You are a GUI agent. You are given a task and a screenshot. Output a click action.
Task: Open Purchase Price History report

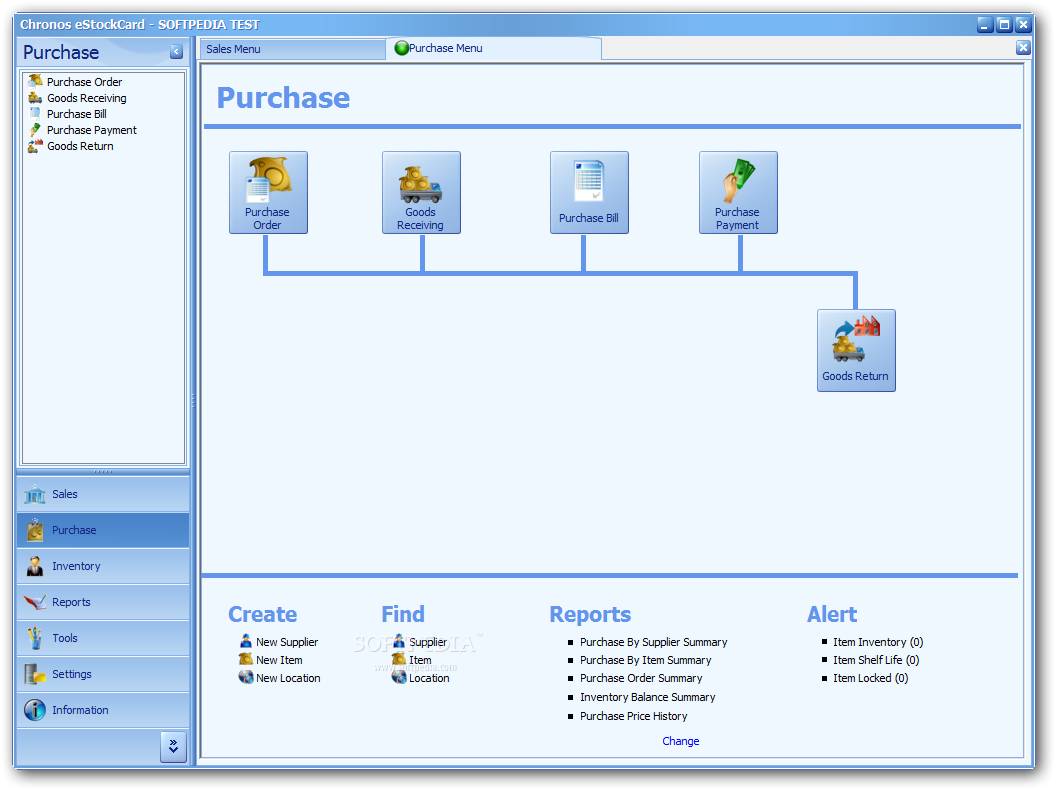(633, 716)
